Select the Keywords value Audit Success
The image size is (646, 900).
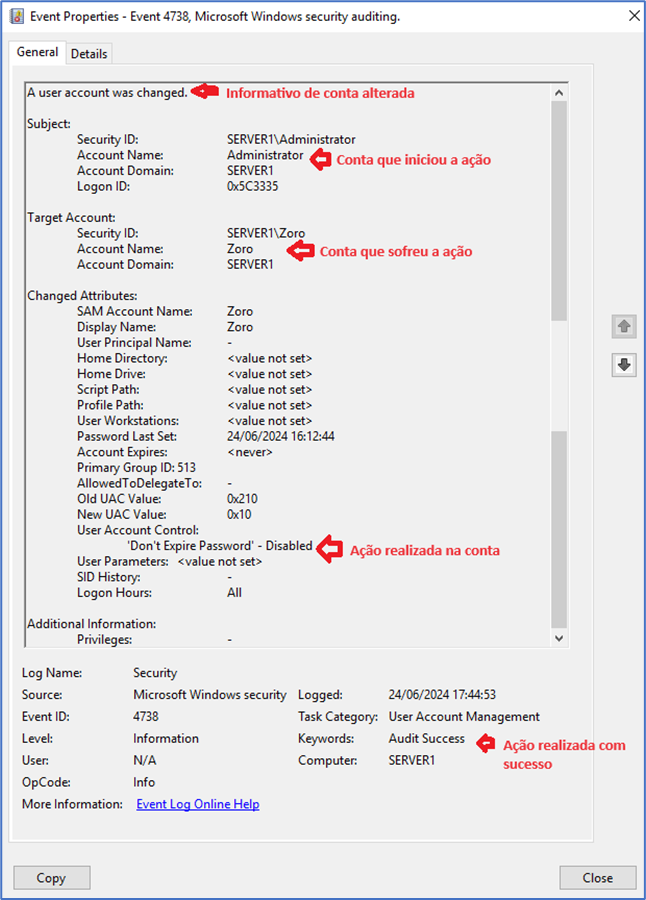point(426,739)
